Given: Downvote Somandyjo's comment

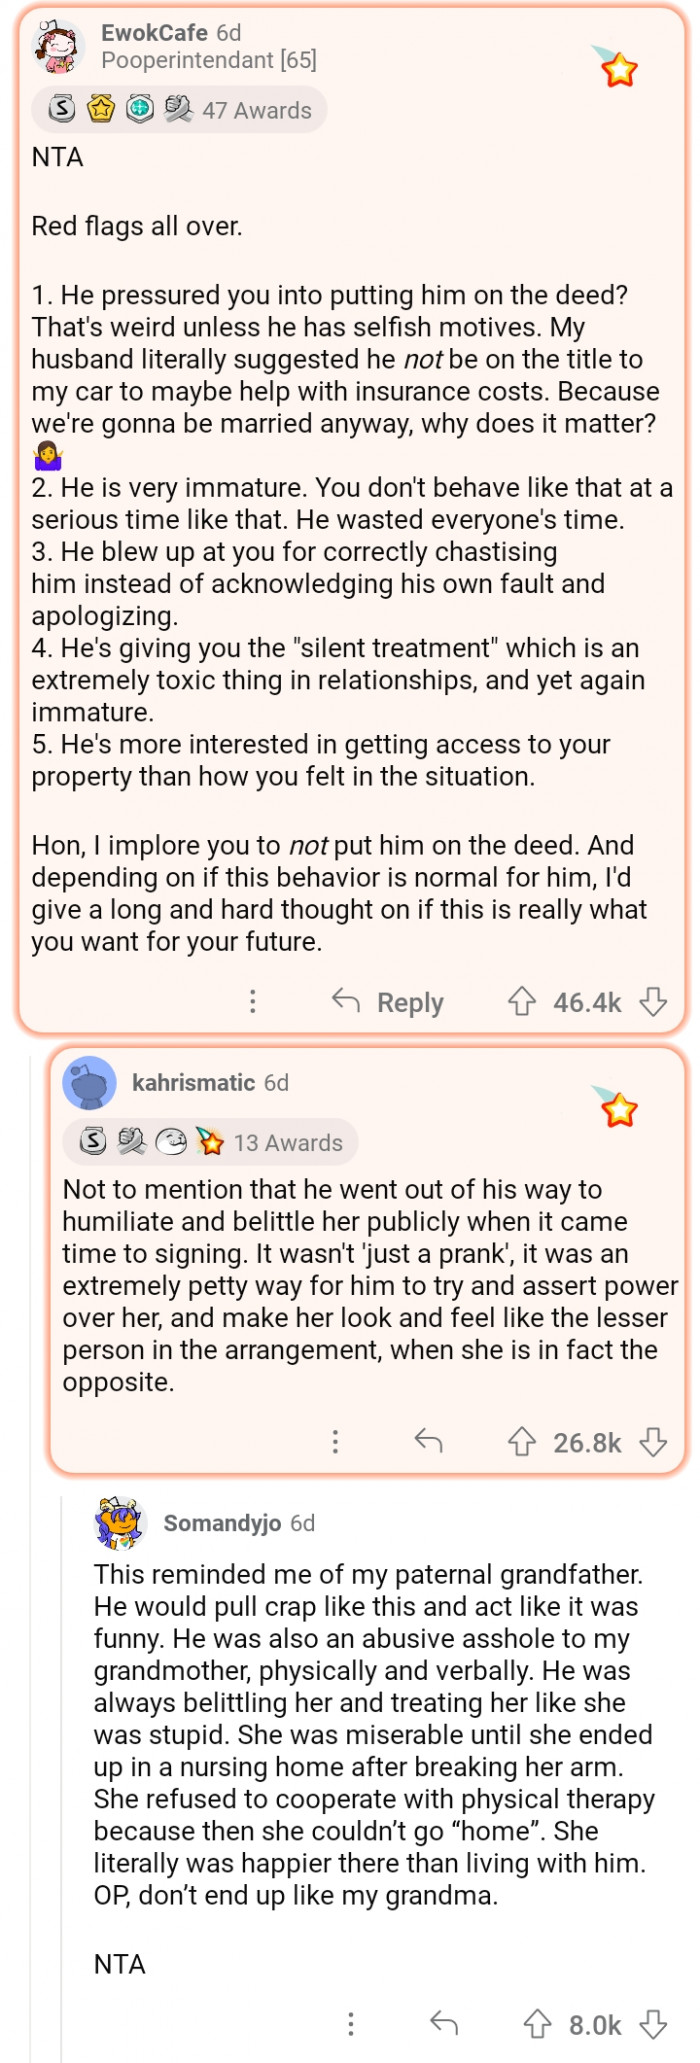Looking at the screenshot, I should 653,2024.
